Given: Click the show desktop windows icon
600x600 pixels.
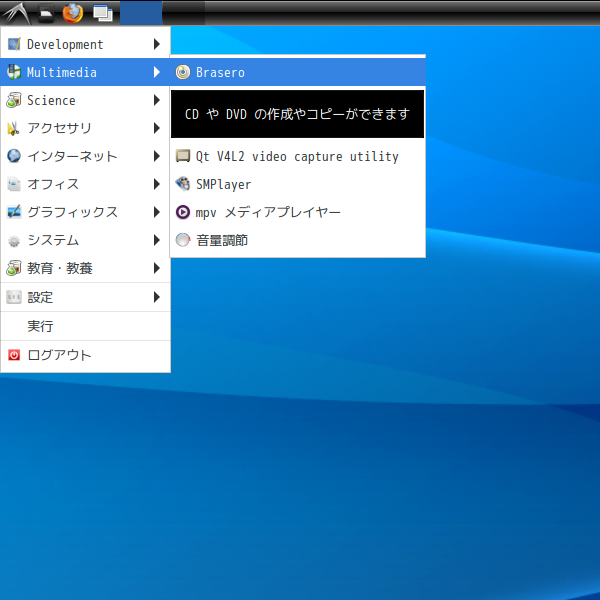Looking at the screenshot, I should point(102,13).
